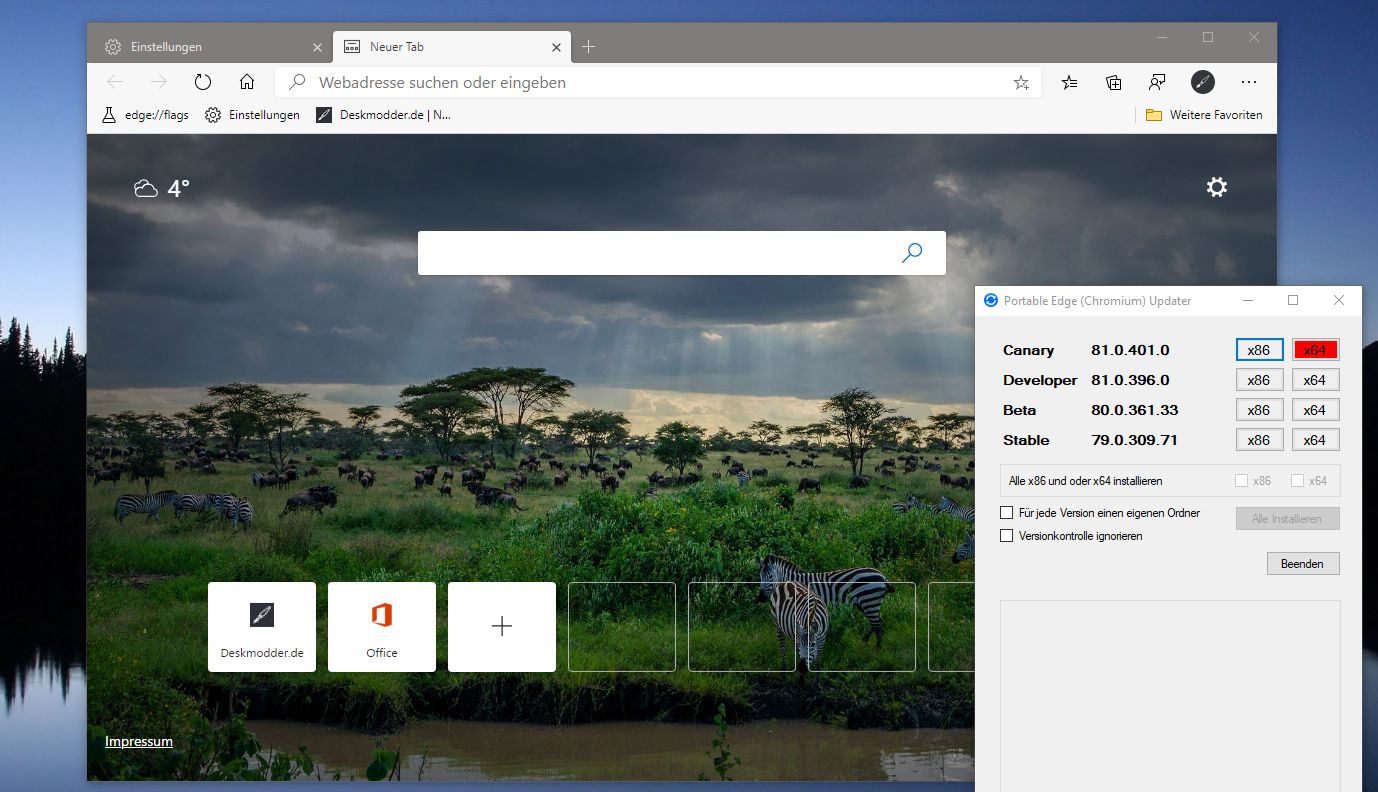Add this page to favorites star

point(1021,83)
